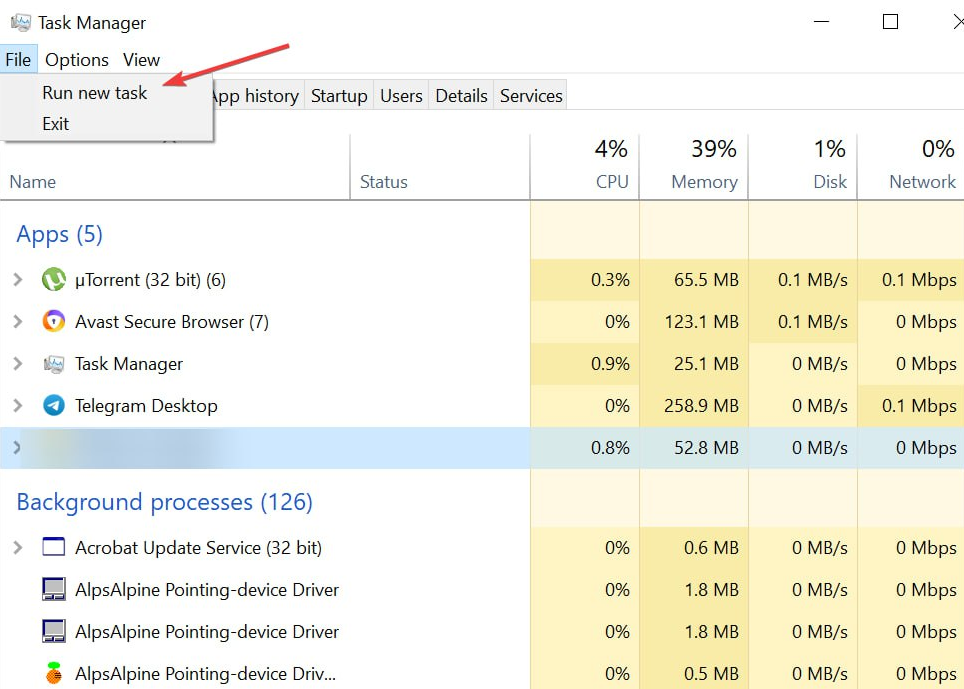The height and width of the screenshot is (689, 964).
Task: Click the 258.9 MB memory value
Action: (x=701, y=406)
